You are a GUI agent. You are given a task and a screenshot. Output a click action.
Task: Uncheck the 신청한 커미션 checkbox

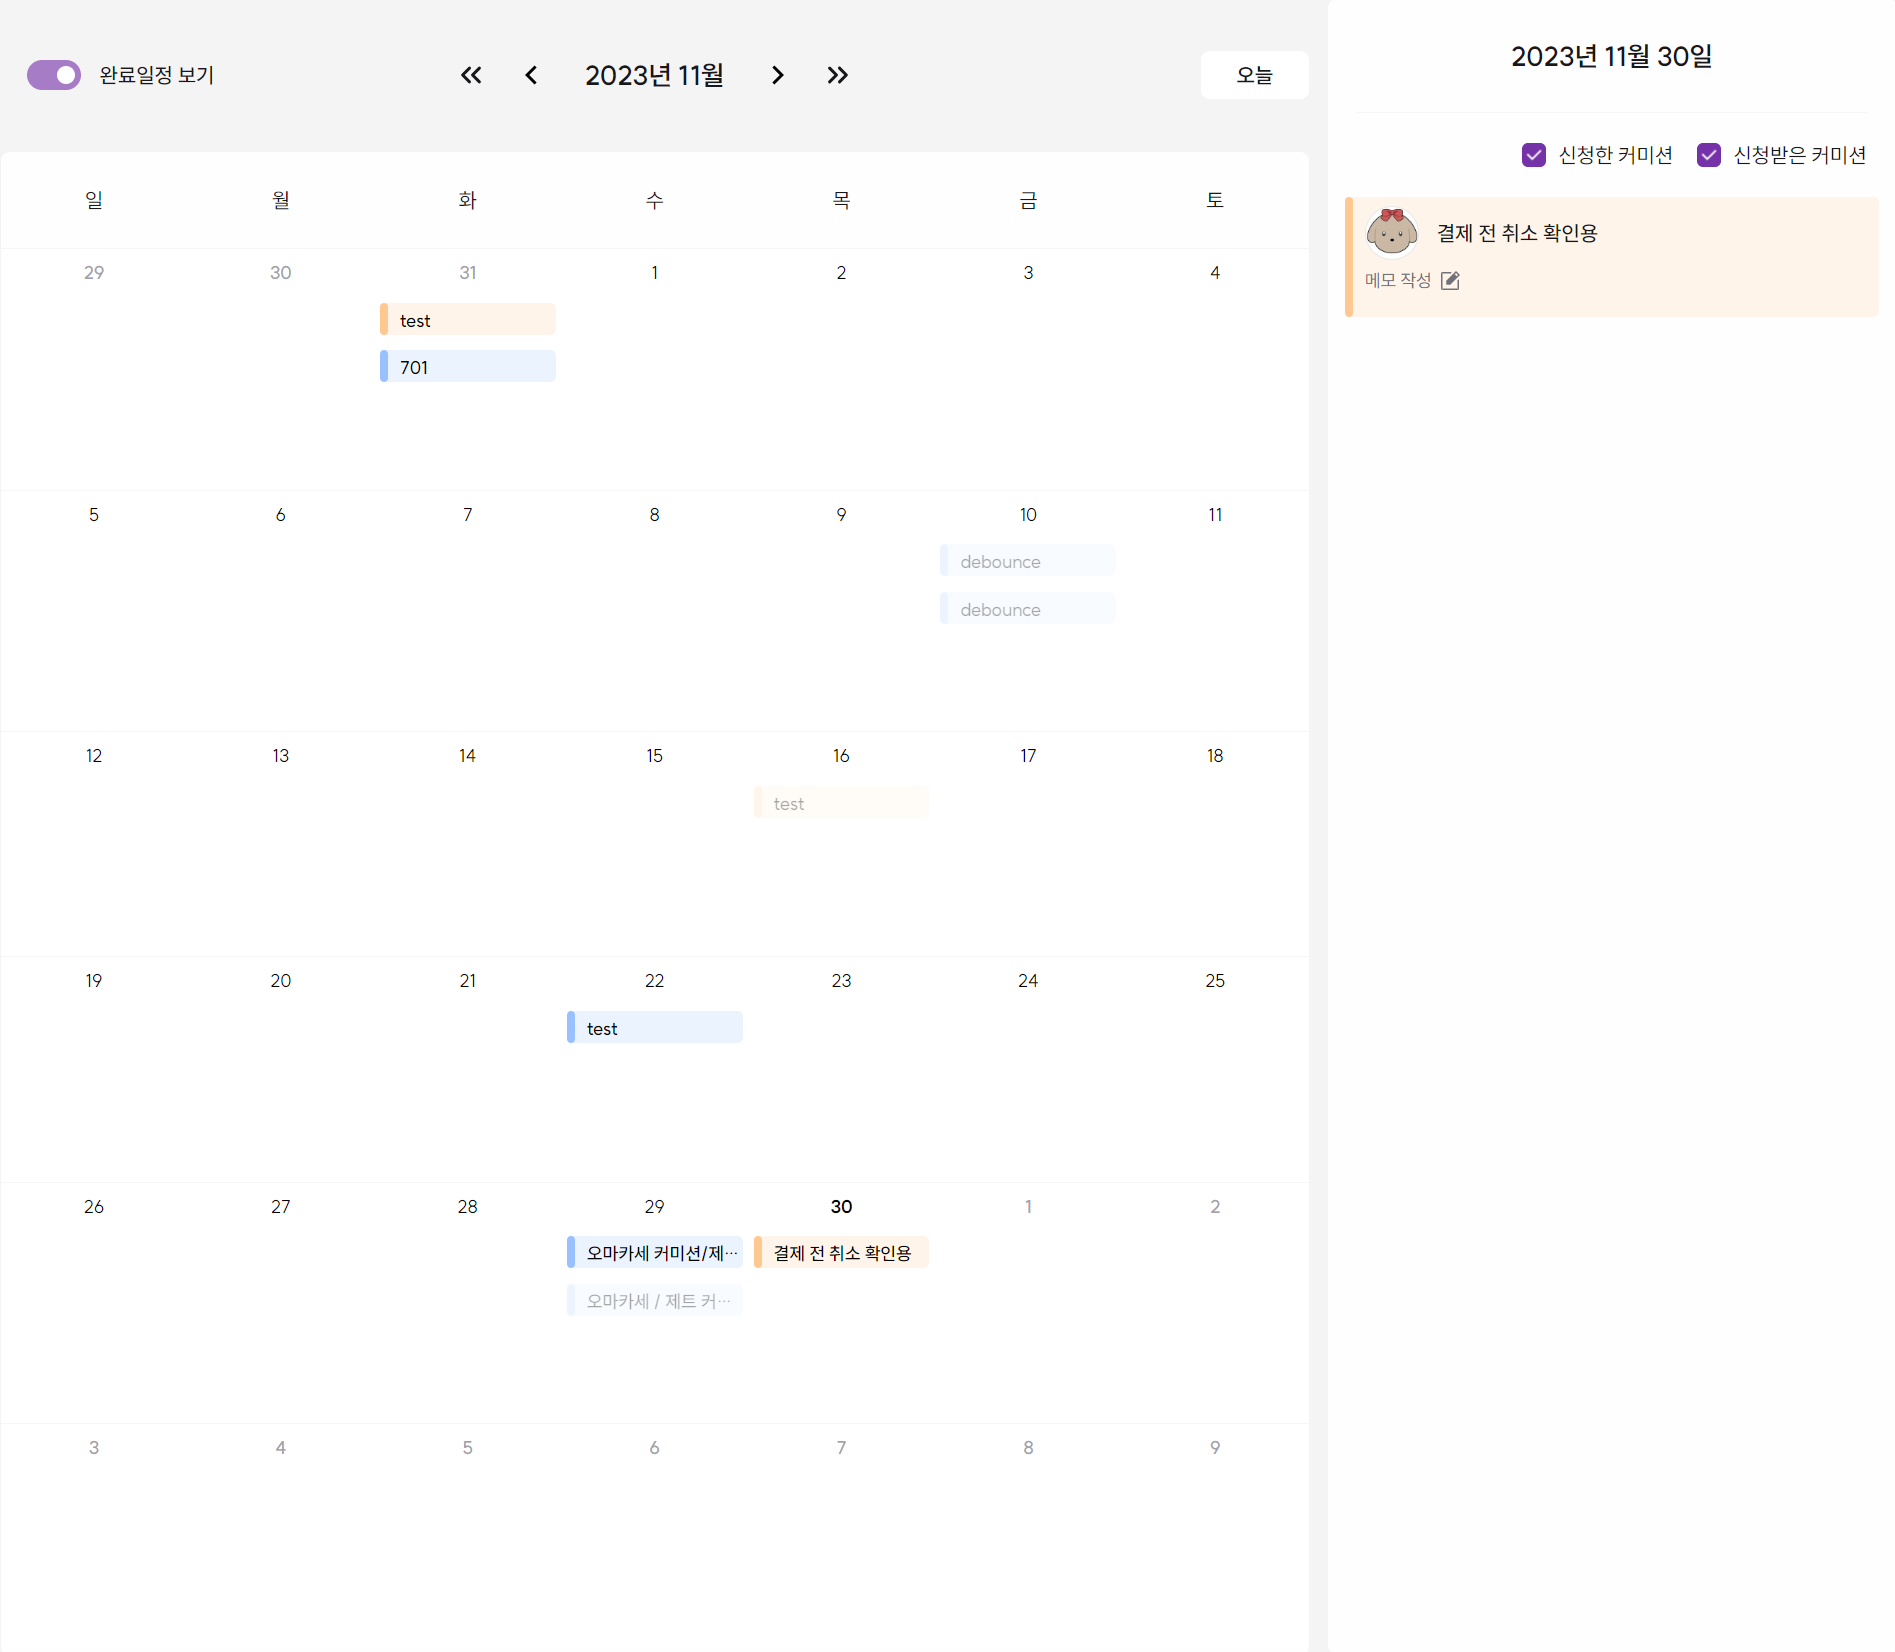point(1533,155)
